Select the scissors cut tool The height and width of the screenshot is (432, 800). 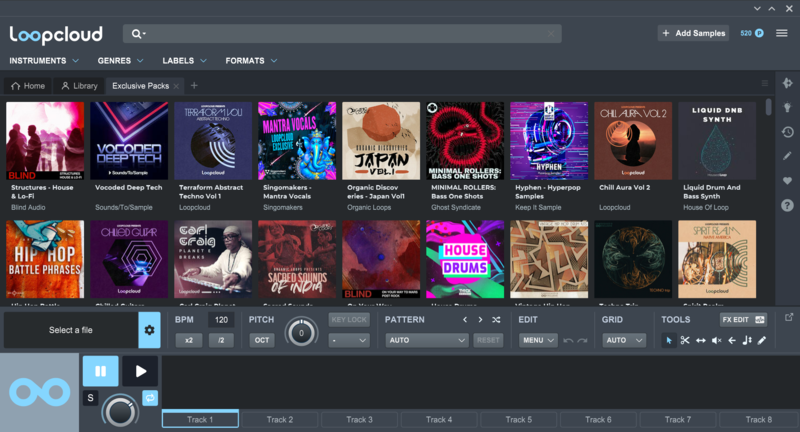(x=685, y=341)
